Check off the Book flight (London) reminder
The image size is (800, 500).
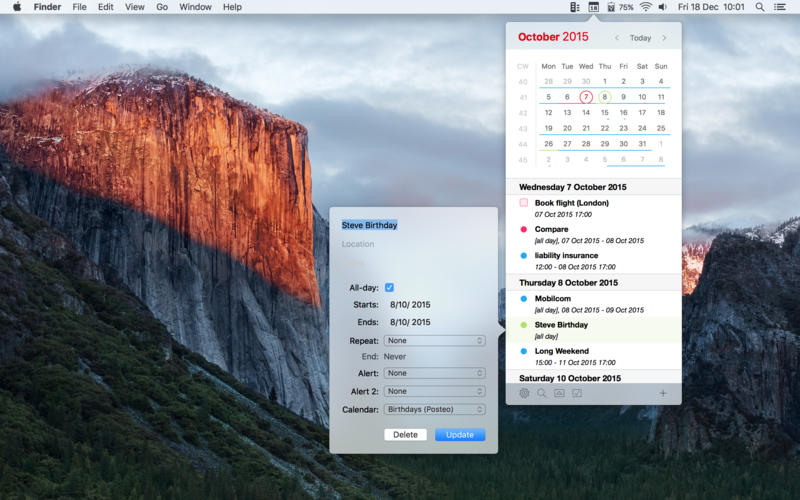coord(523,203)
